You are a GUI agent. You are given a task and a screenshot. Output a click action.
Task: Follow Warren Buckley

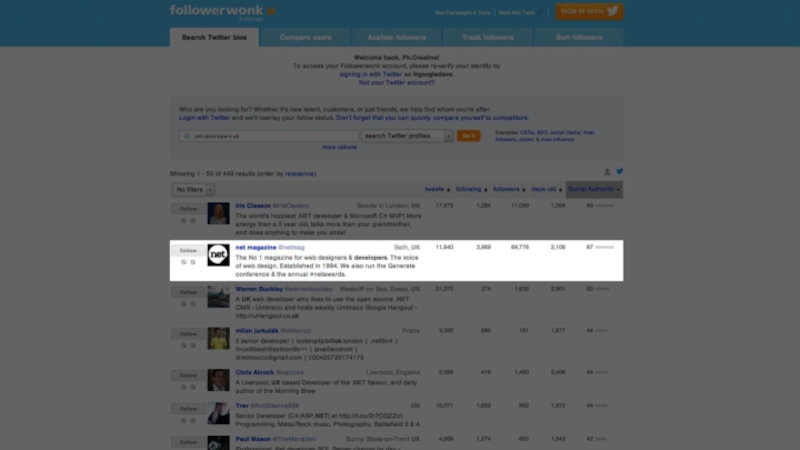pyautogui.click(x=188, y=292)
